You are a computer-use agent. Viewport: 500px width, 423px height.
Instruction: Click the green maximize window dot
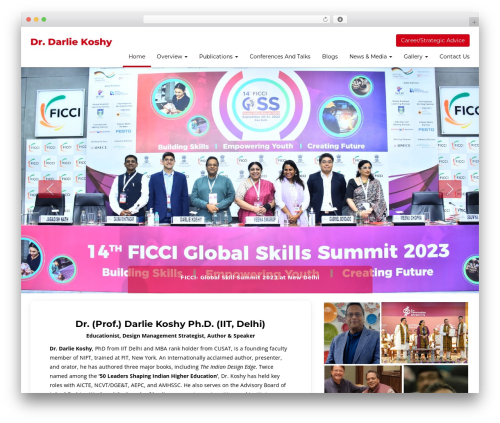44,19
